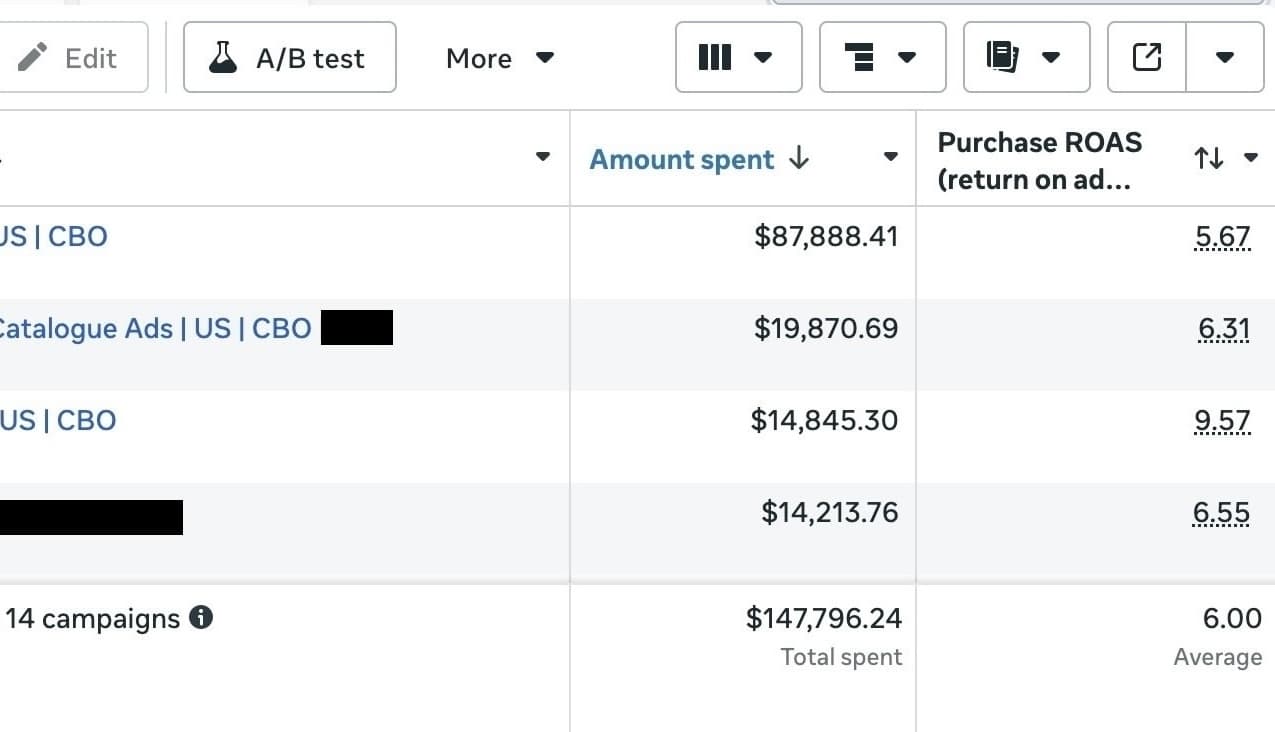1275x732 pixels.
Task: Click the 9.57 ROAS value
Action: click(1222, 421)
